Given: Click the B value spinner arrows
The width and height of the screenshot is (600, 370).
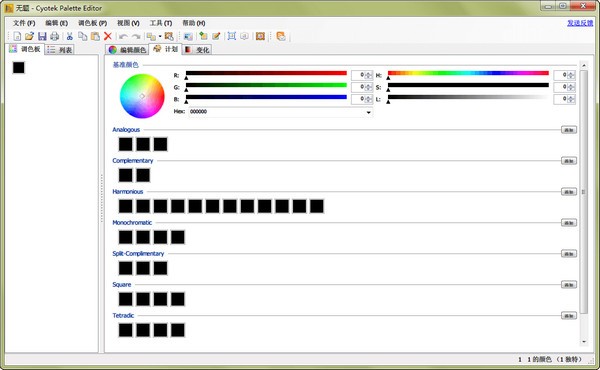Looking at the screenshot, I should [368, 99].
